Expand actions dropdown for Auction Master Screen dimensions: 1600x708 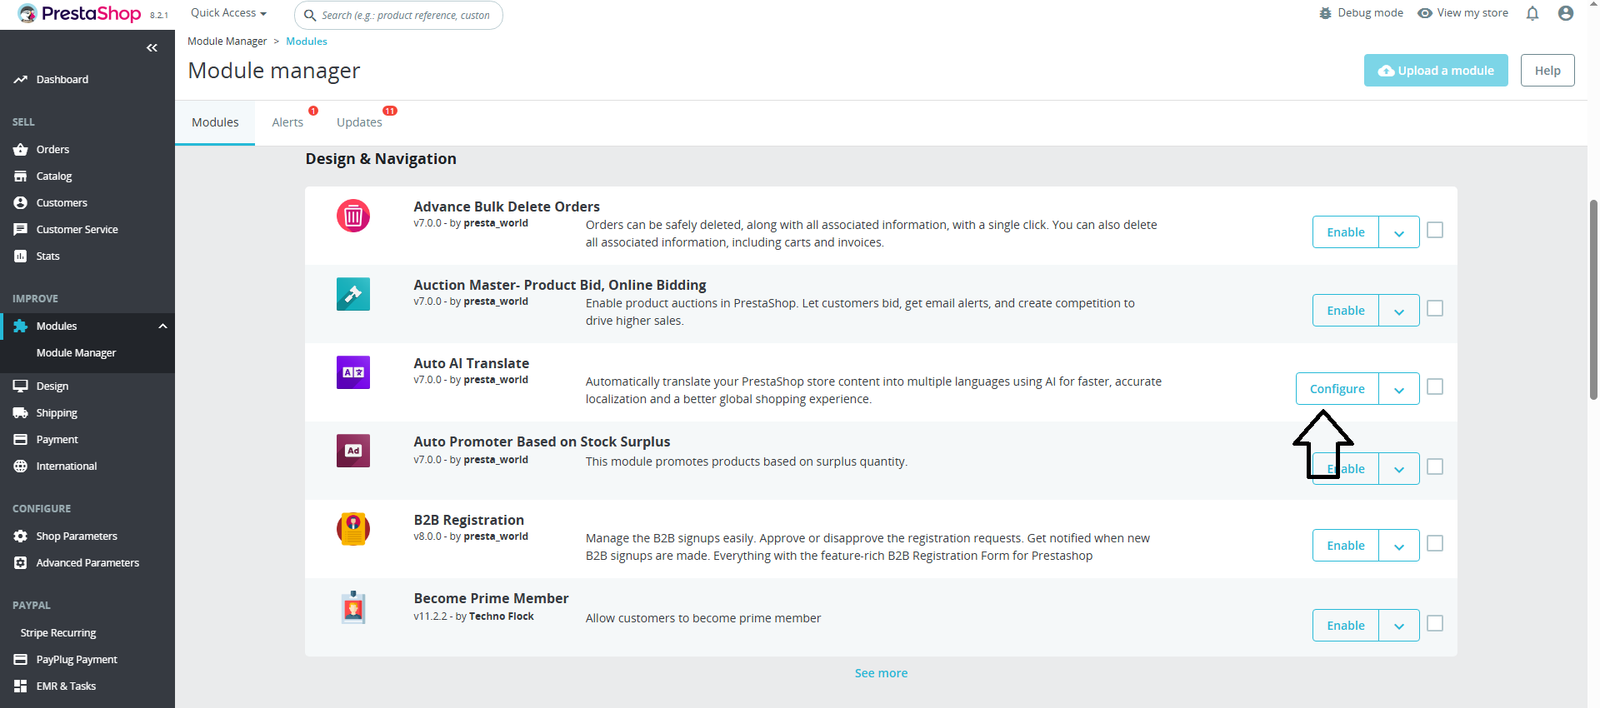[1399, 310]
